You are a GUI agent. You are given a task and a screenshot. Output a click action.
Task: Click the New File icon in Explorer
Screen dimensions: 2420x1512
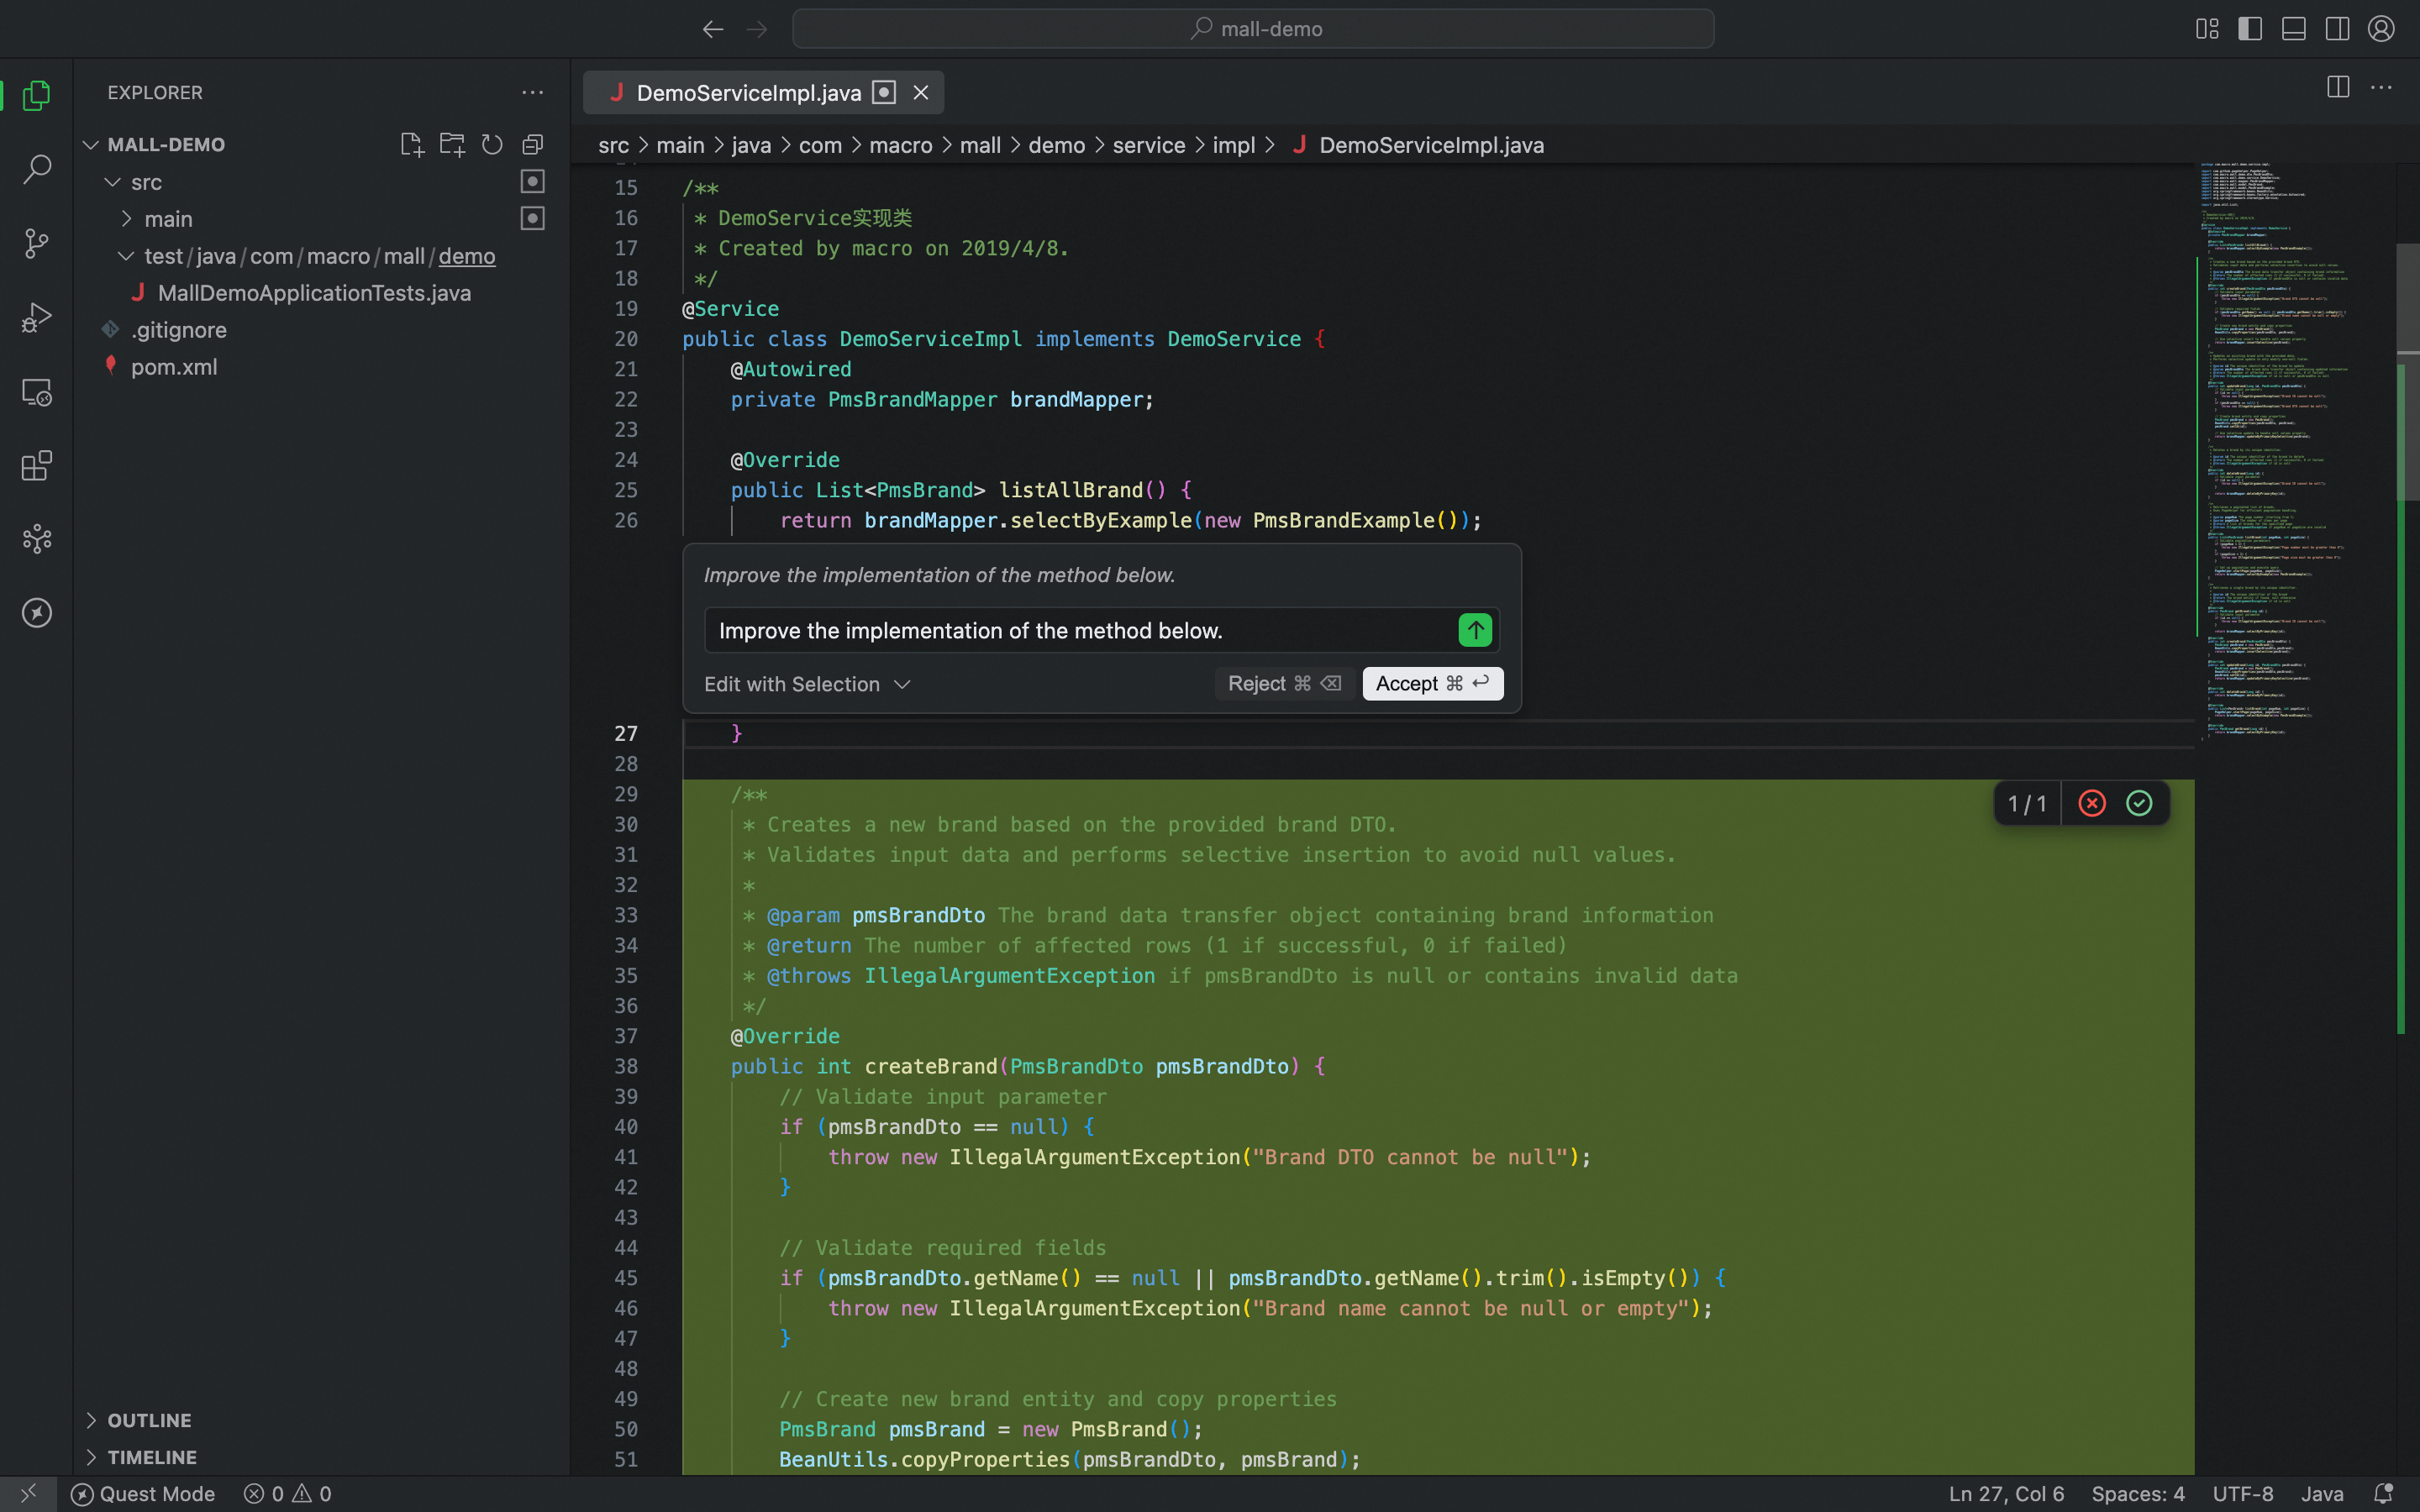[x=411, y=144]
